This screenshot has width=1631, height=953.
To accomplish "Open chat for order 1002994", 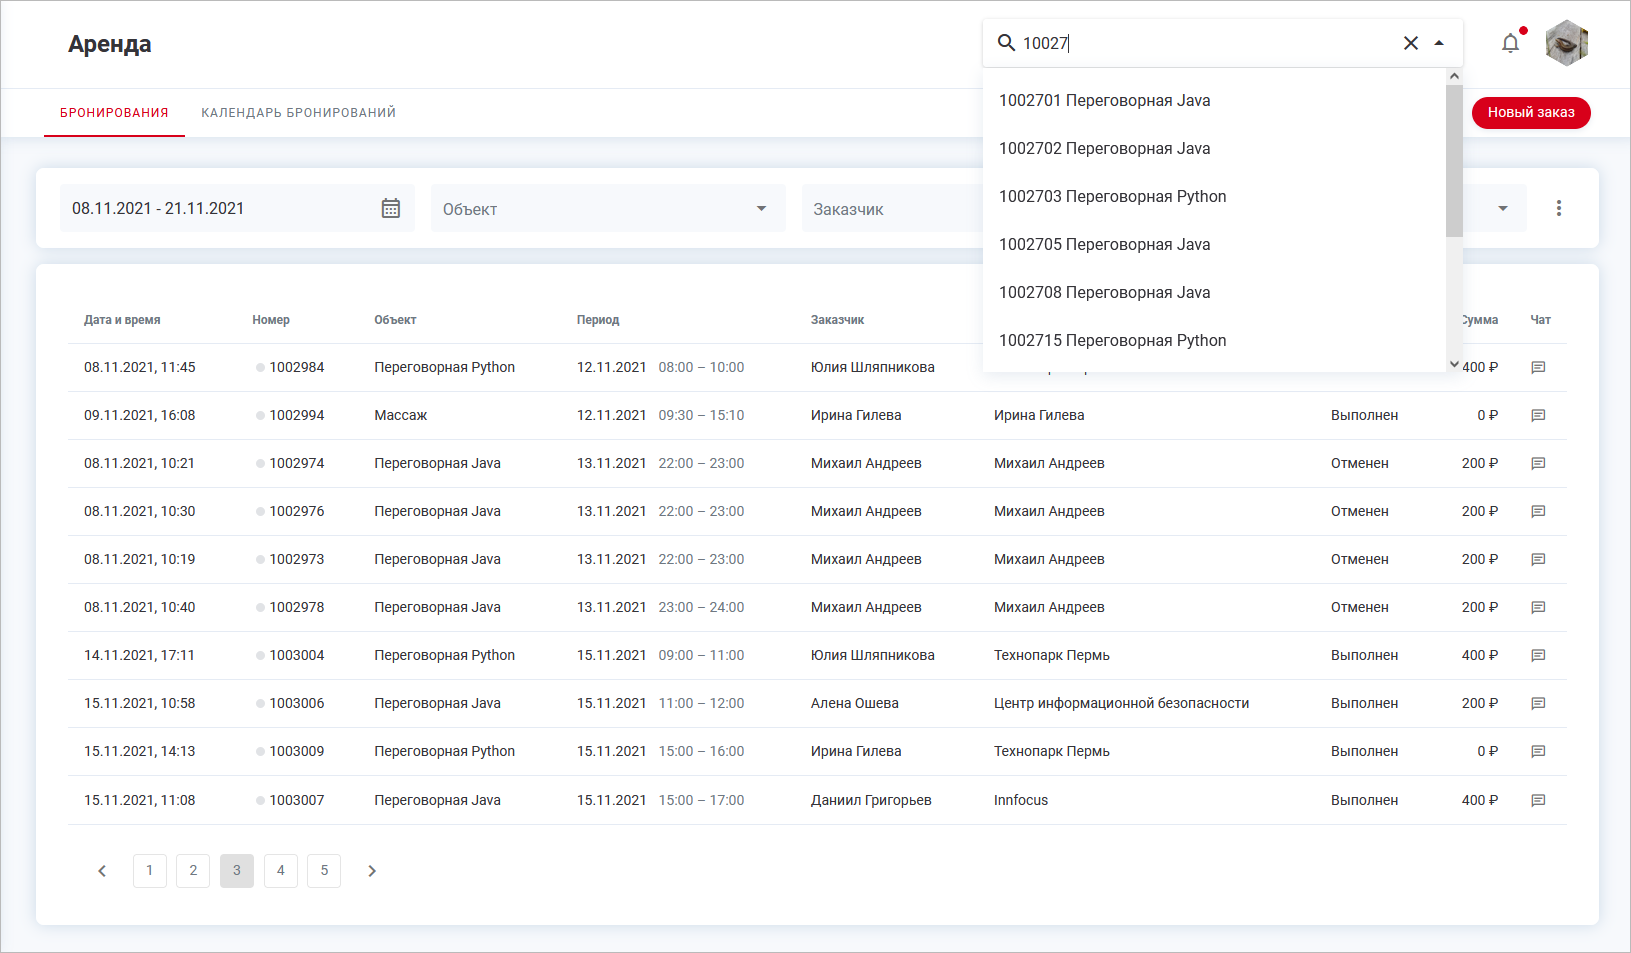I will pyautogui.click(x=1538, y=415).
